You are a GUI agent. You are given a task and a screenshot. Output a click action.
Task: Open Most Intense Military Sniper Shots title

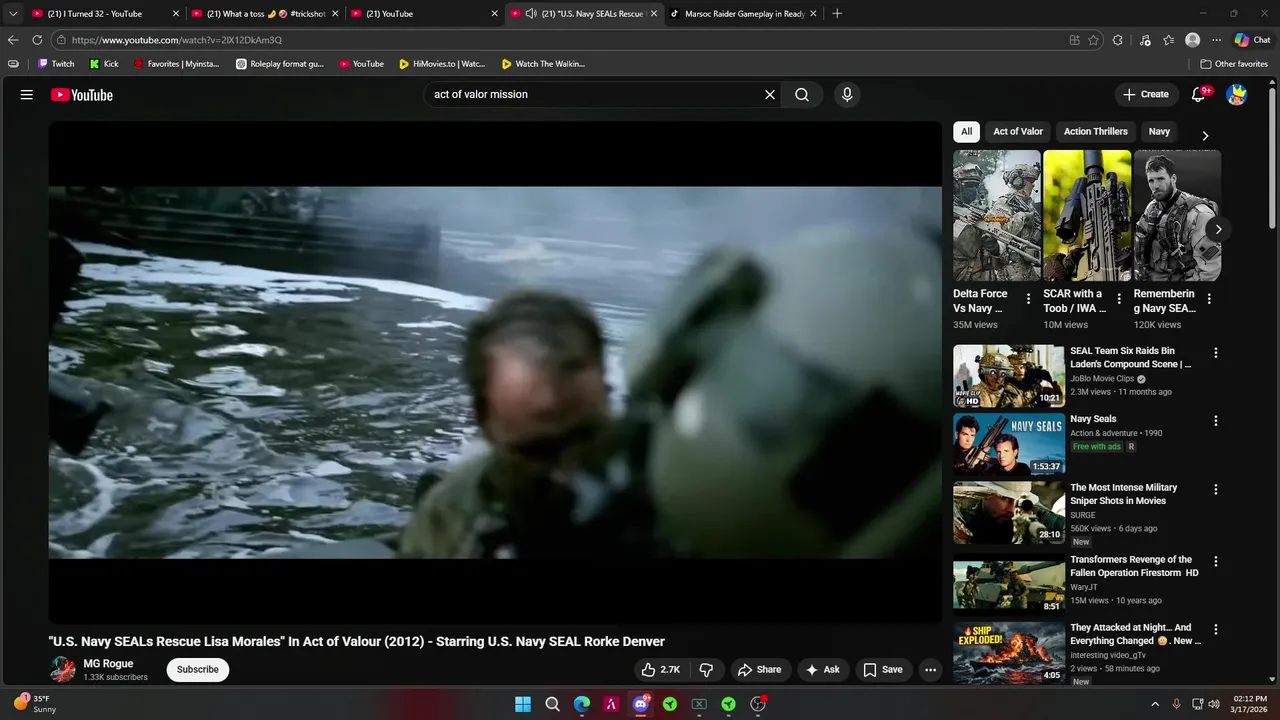tap(1124, 494)
